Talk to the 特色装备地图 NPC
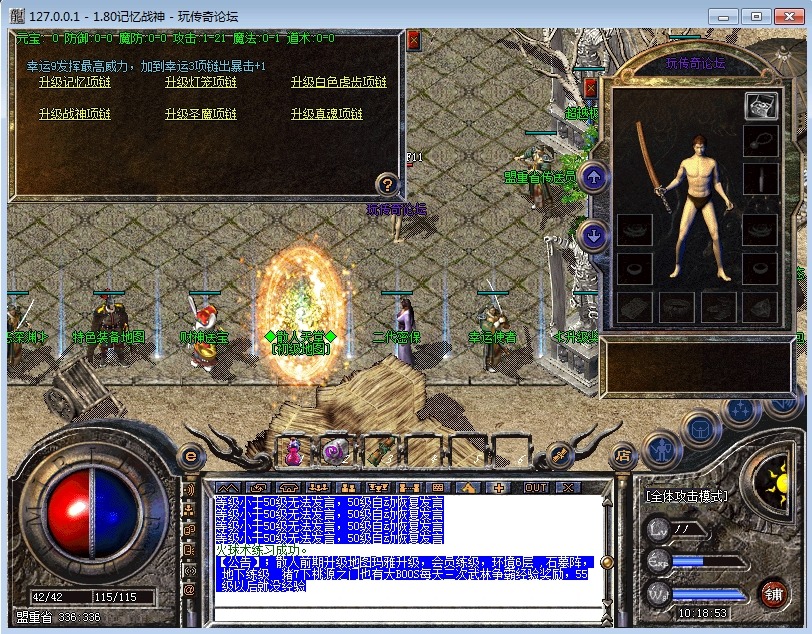Image resolution: width=812 pixels, height=634 pixels. click(x=109, y=329)
